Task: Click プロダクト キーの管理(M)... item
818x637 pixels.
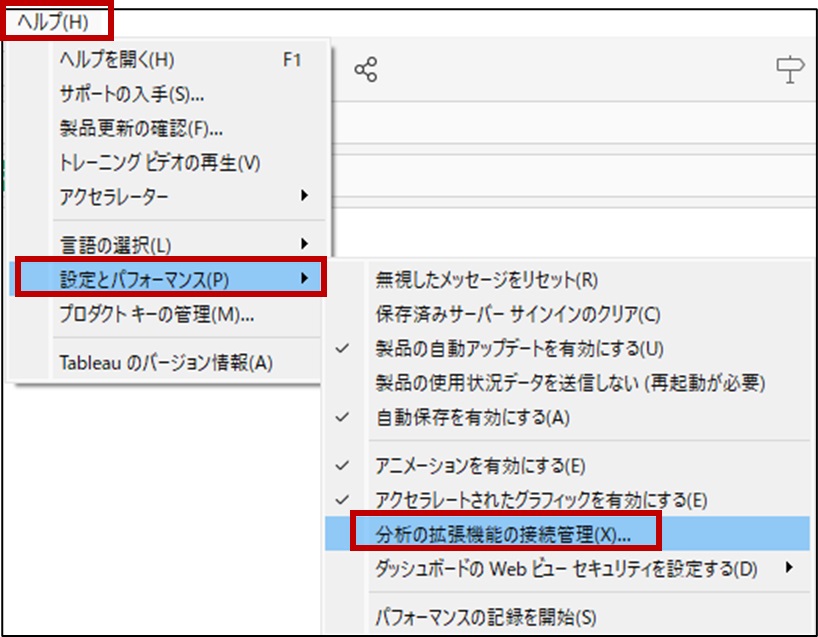Action: [156, 315]
